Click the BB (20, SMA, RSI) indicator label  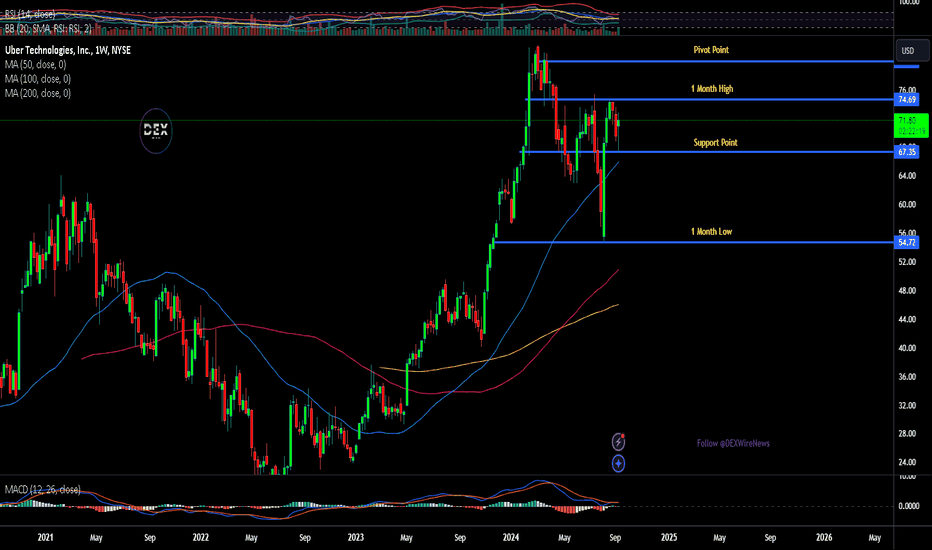tap(48, 28)
